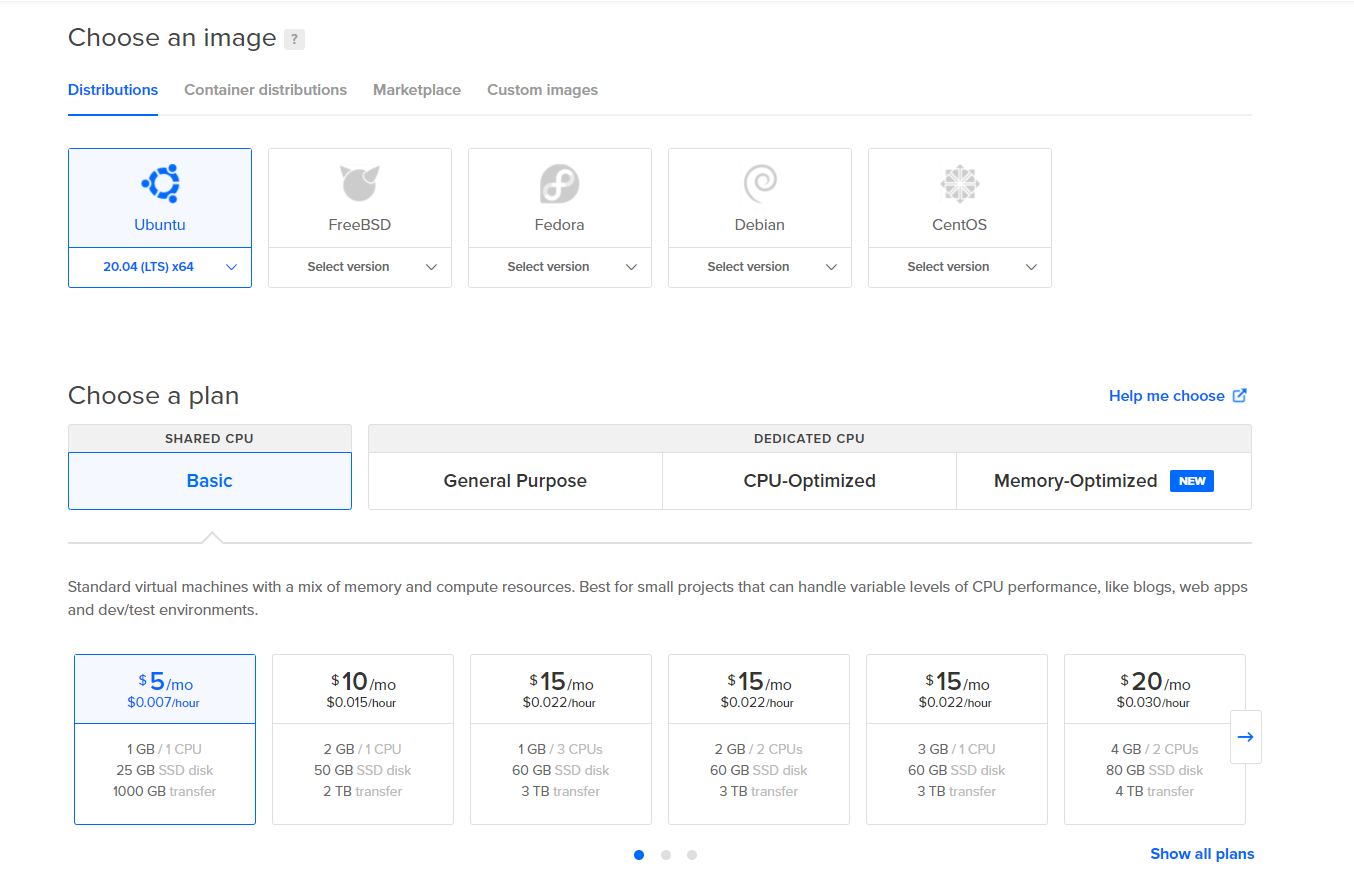
Task: Switch to the Distributions tab
Action: click(x=113, y=90)
